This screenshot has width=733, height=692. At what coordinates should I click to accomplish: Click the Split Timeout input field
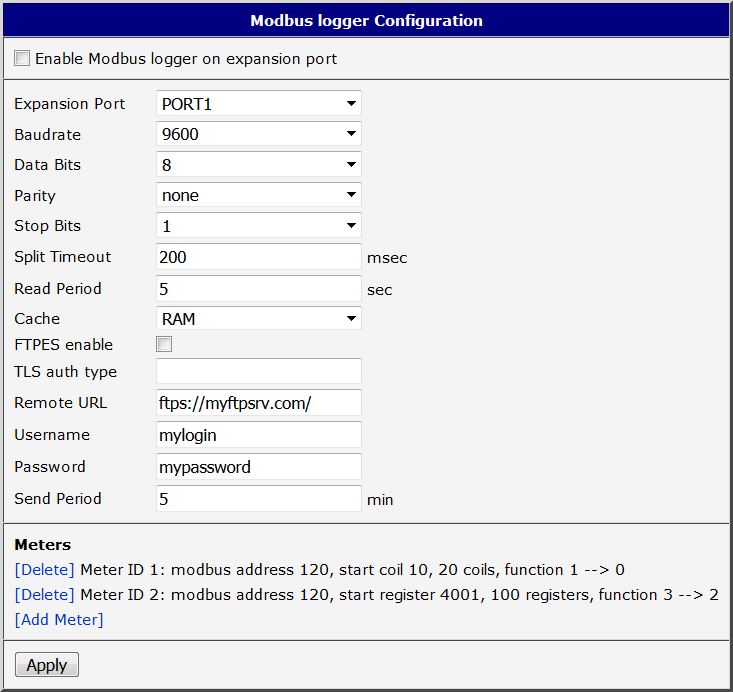pyautogui.click(x=259, y=256)
